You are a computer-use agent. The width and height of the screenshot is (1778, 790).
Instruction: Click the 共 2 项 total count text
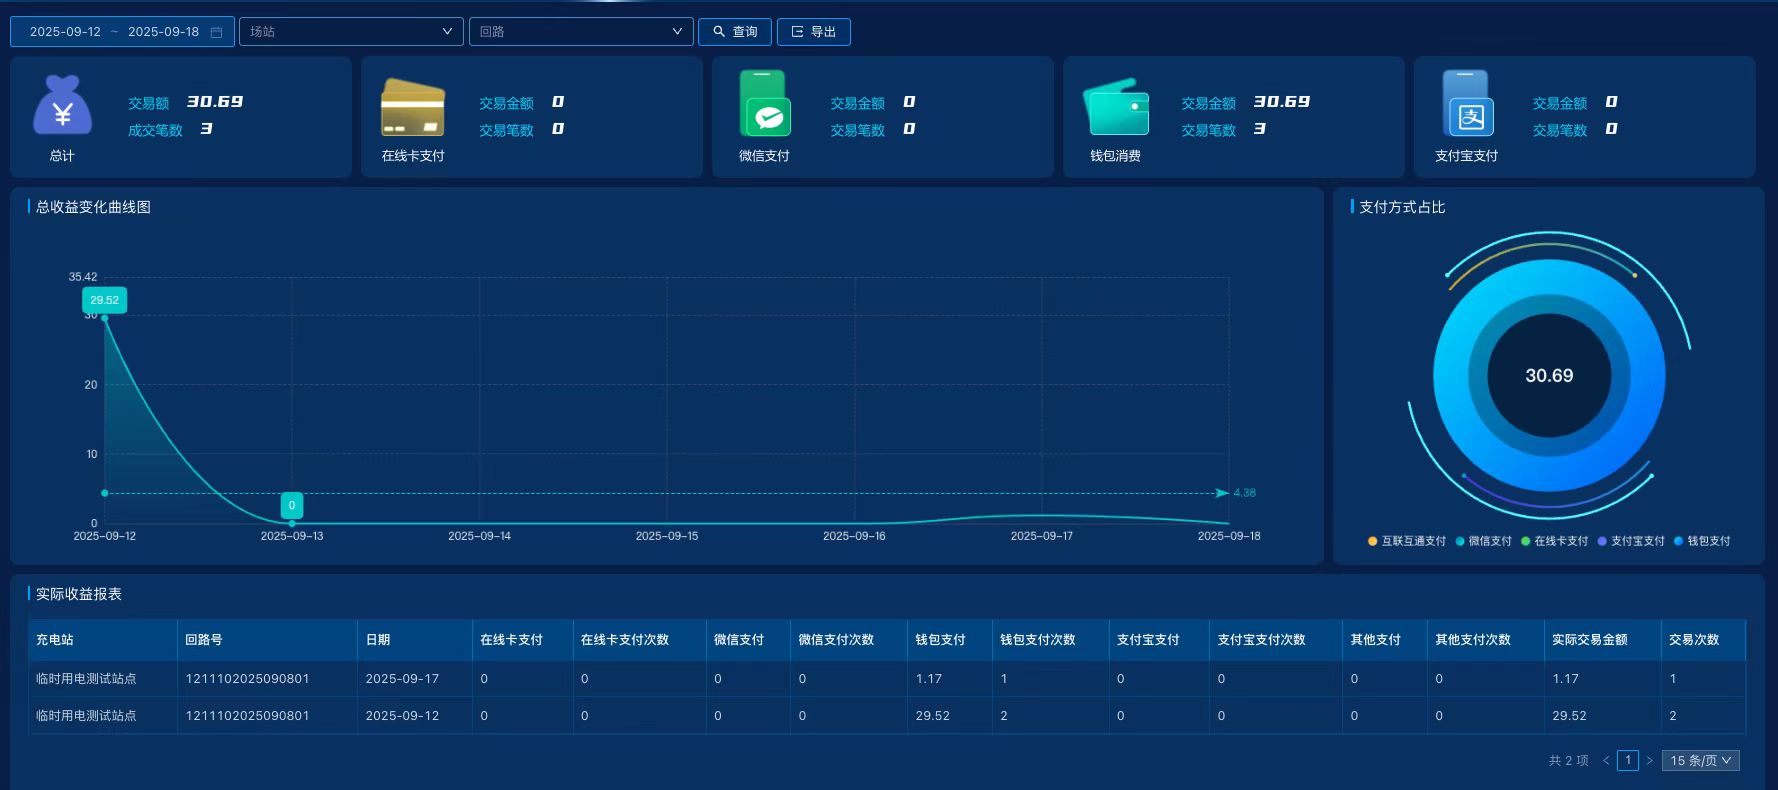[1569, 761]
